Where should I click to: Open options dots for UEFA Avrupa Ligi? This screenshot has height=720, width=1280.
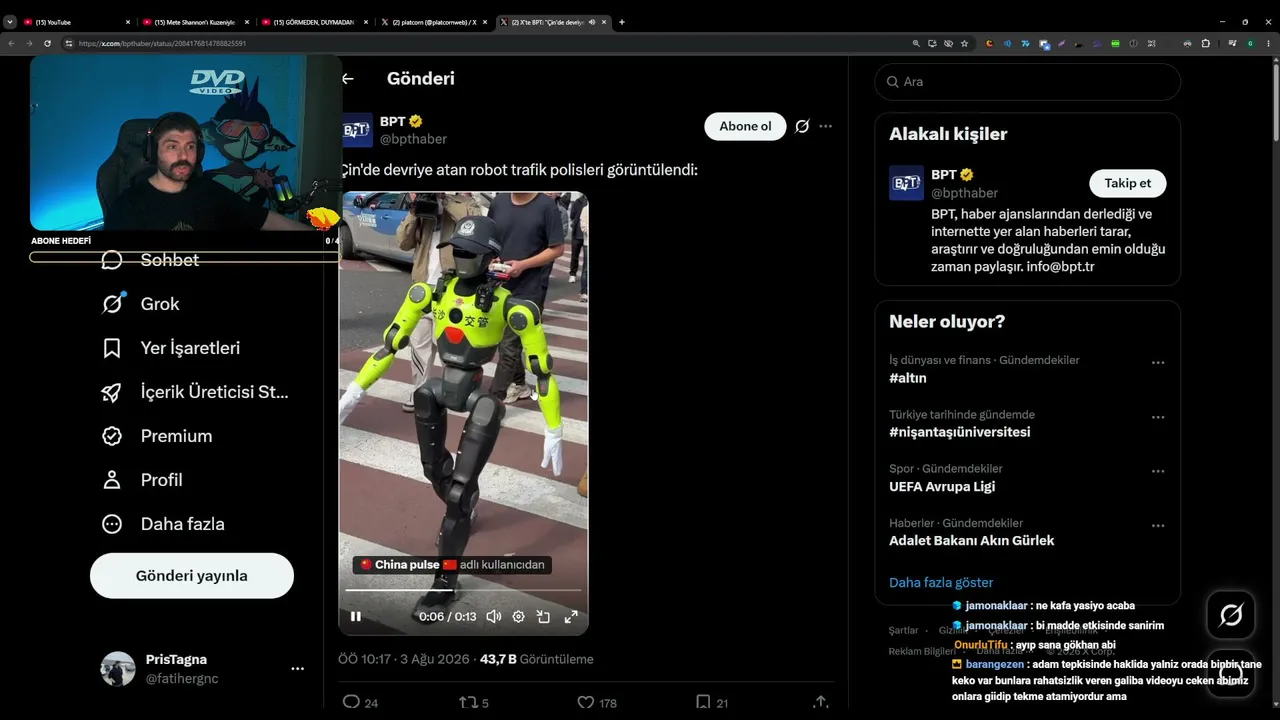1158,471
